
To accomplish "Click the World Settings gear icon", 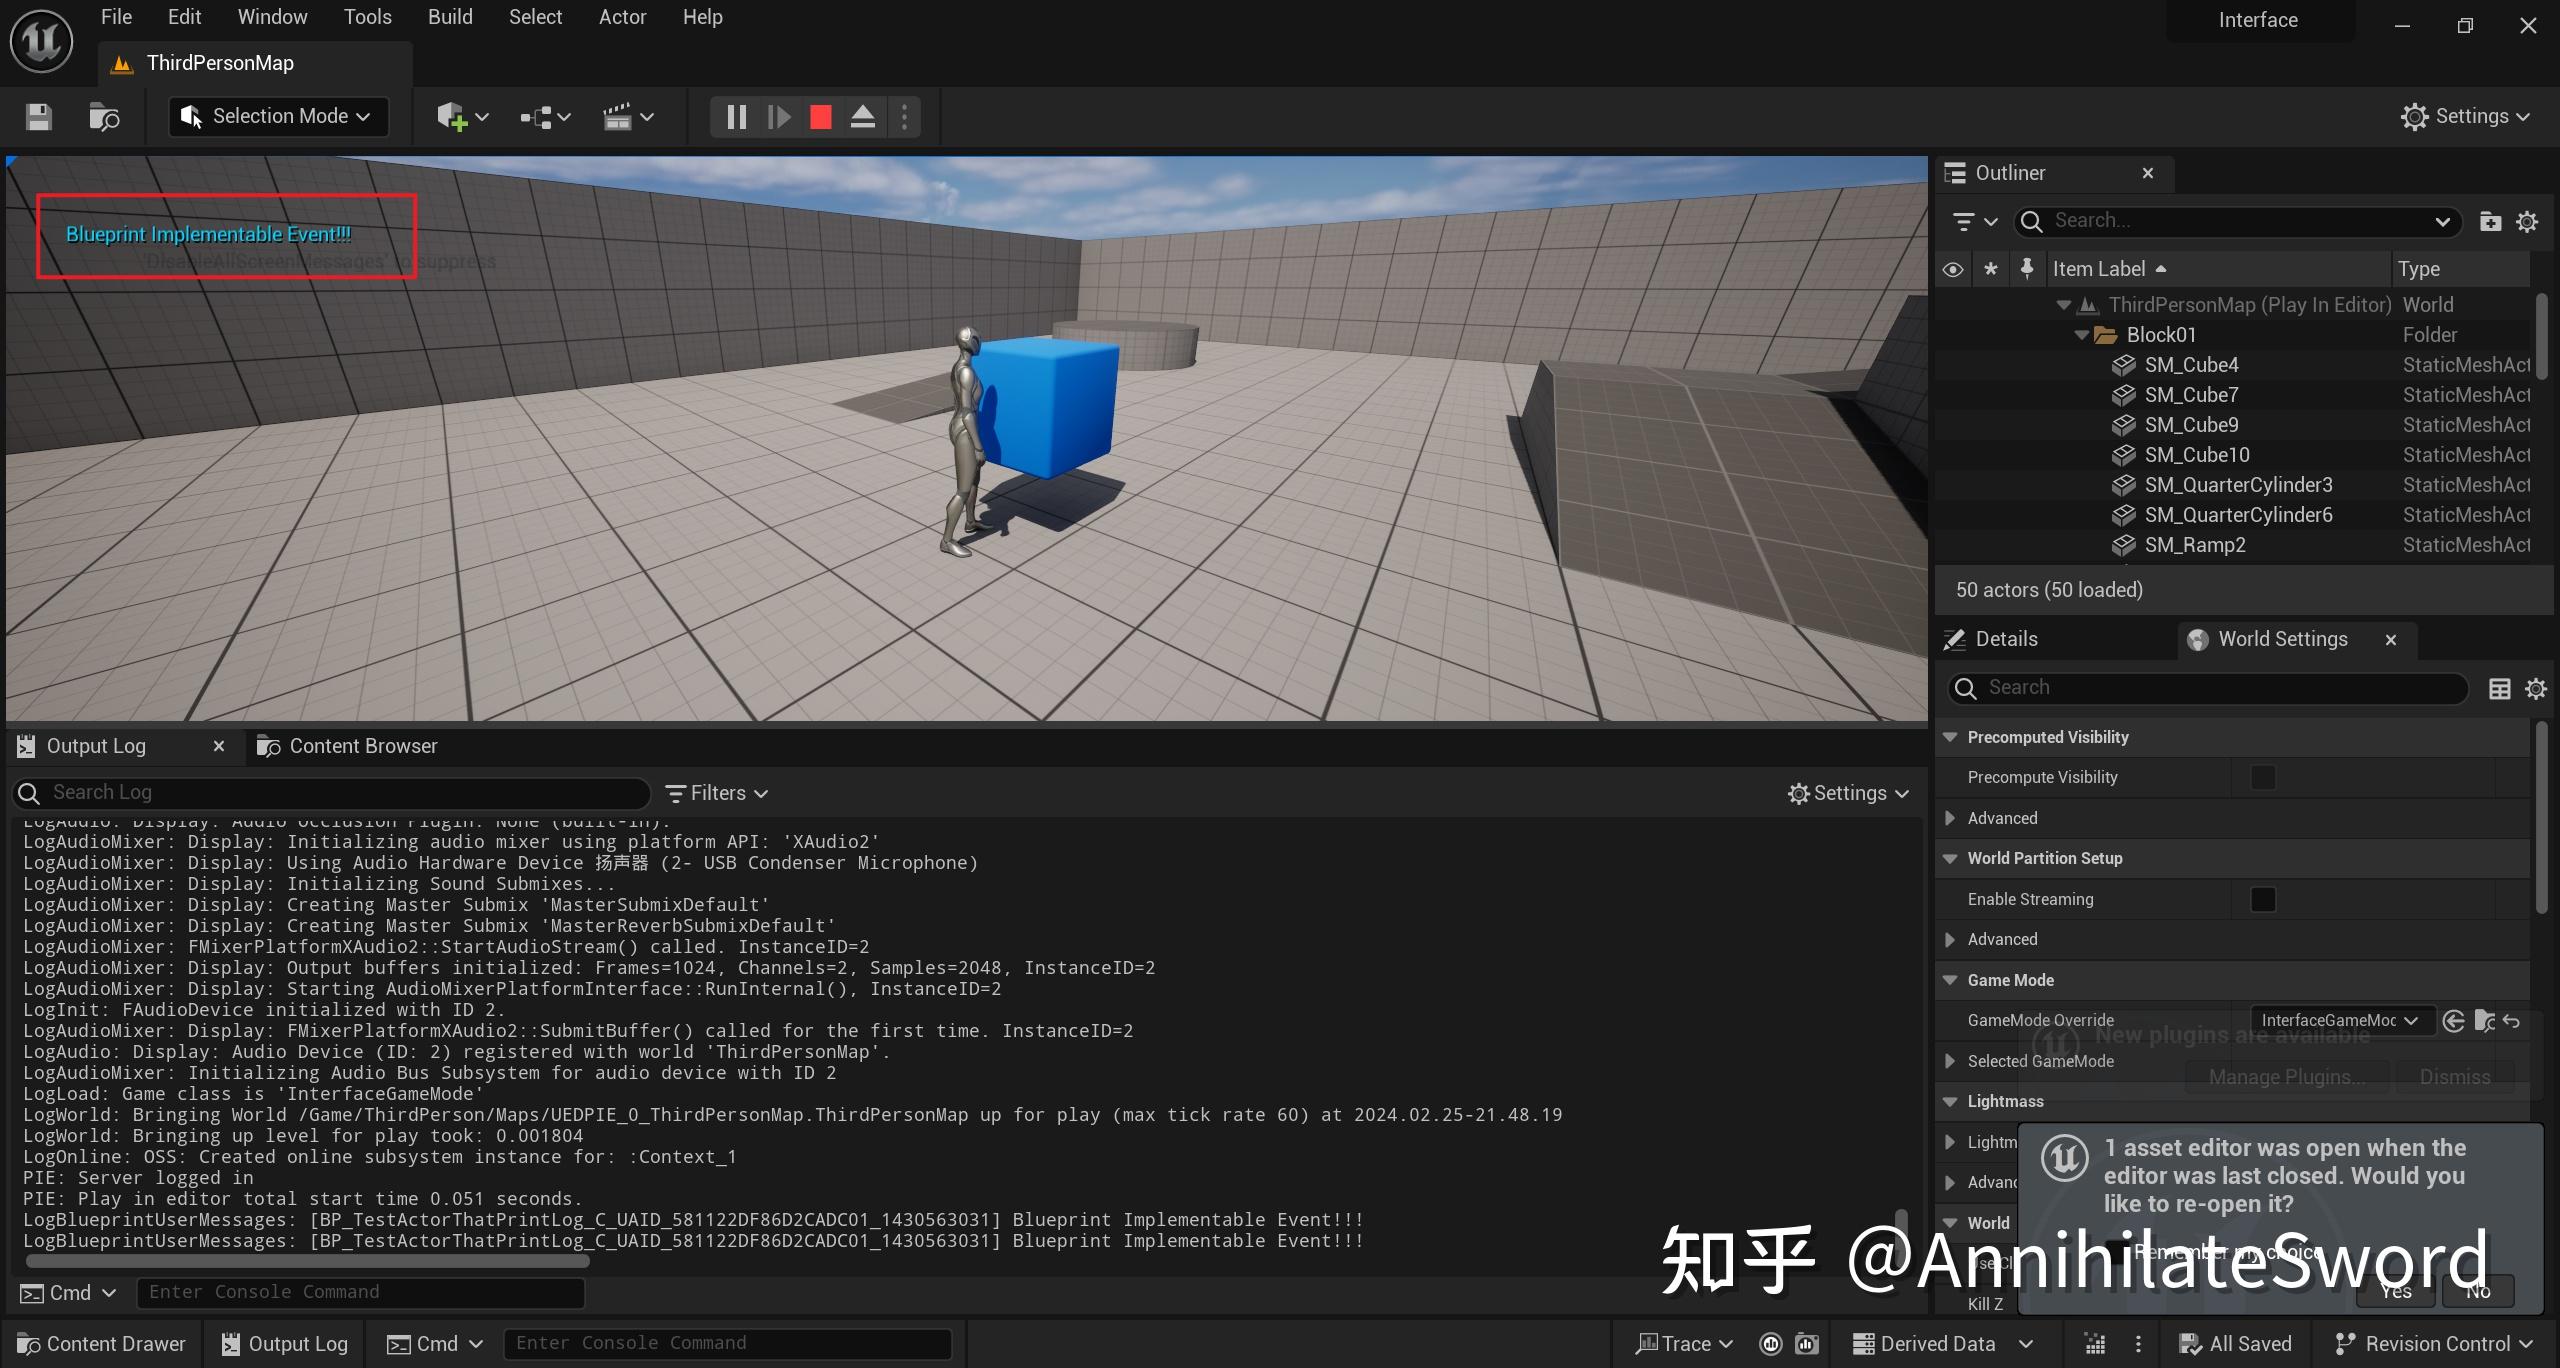I will [x=2536, y=688].
